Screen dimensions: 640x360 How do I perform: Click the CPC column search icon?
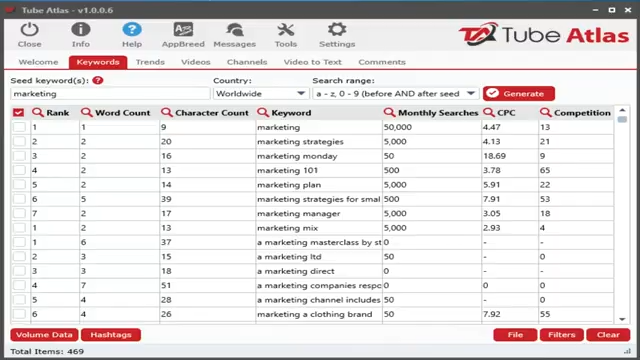click(x=489, y=113)
